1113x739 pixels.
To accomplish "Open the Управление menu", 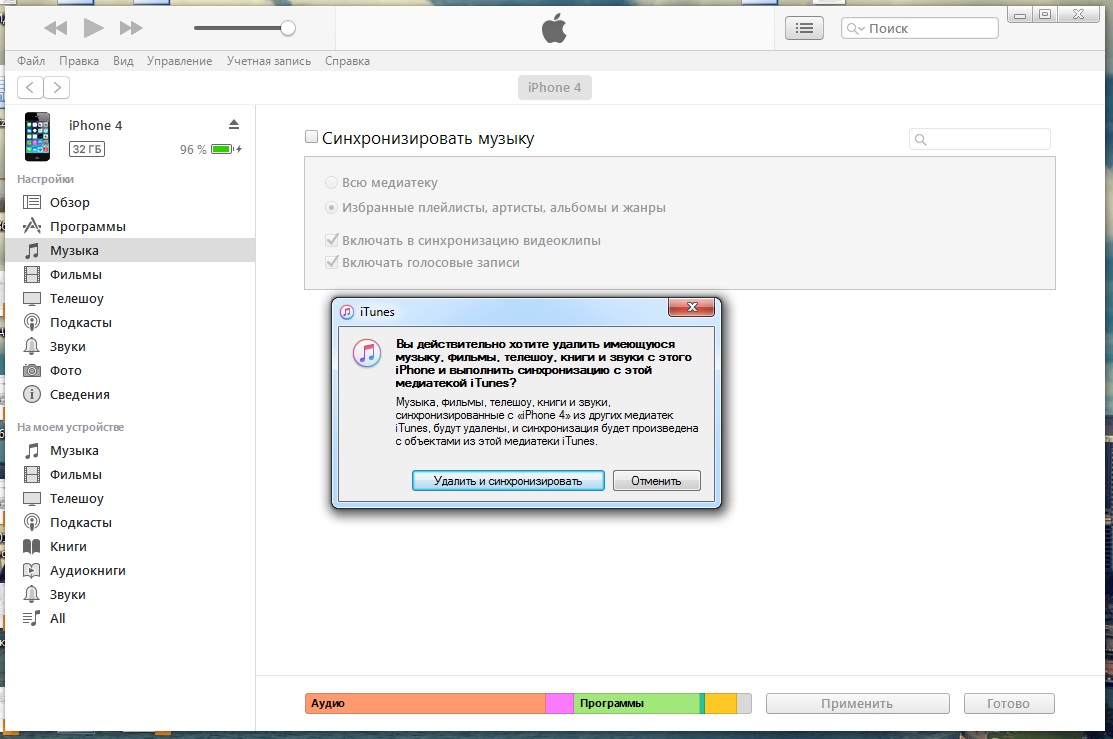I will pyautogui.click(x=180, y=61).
